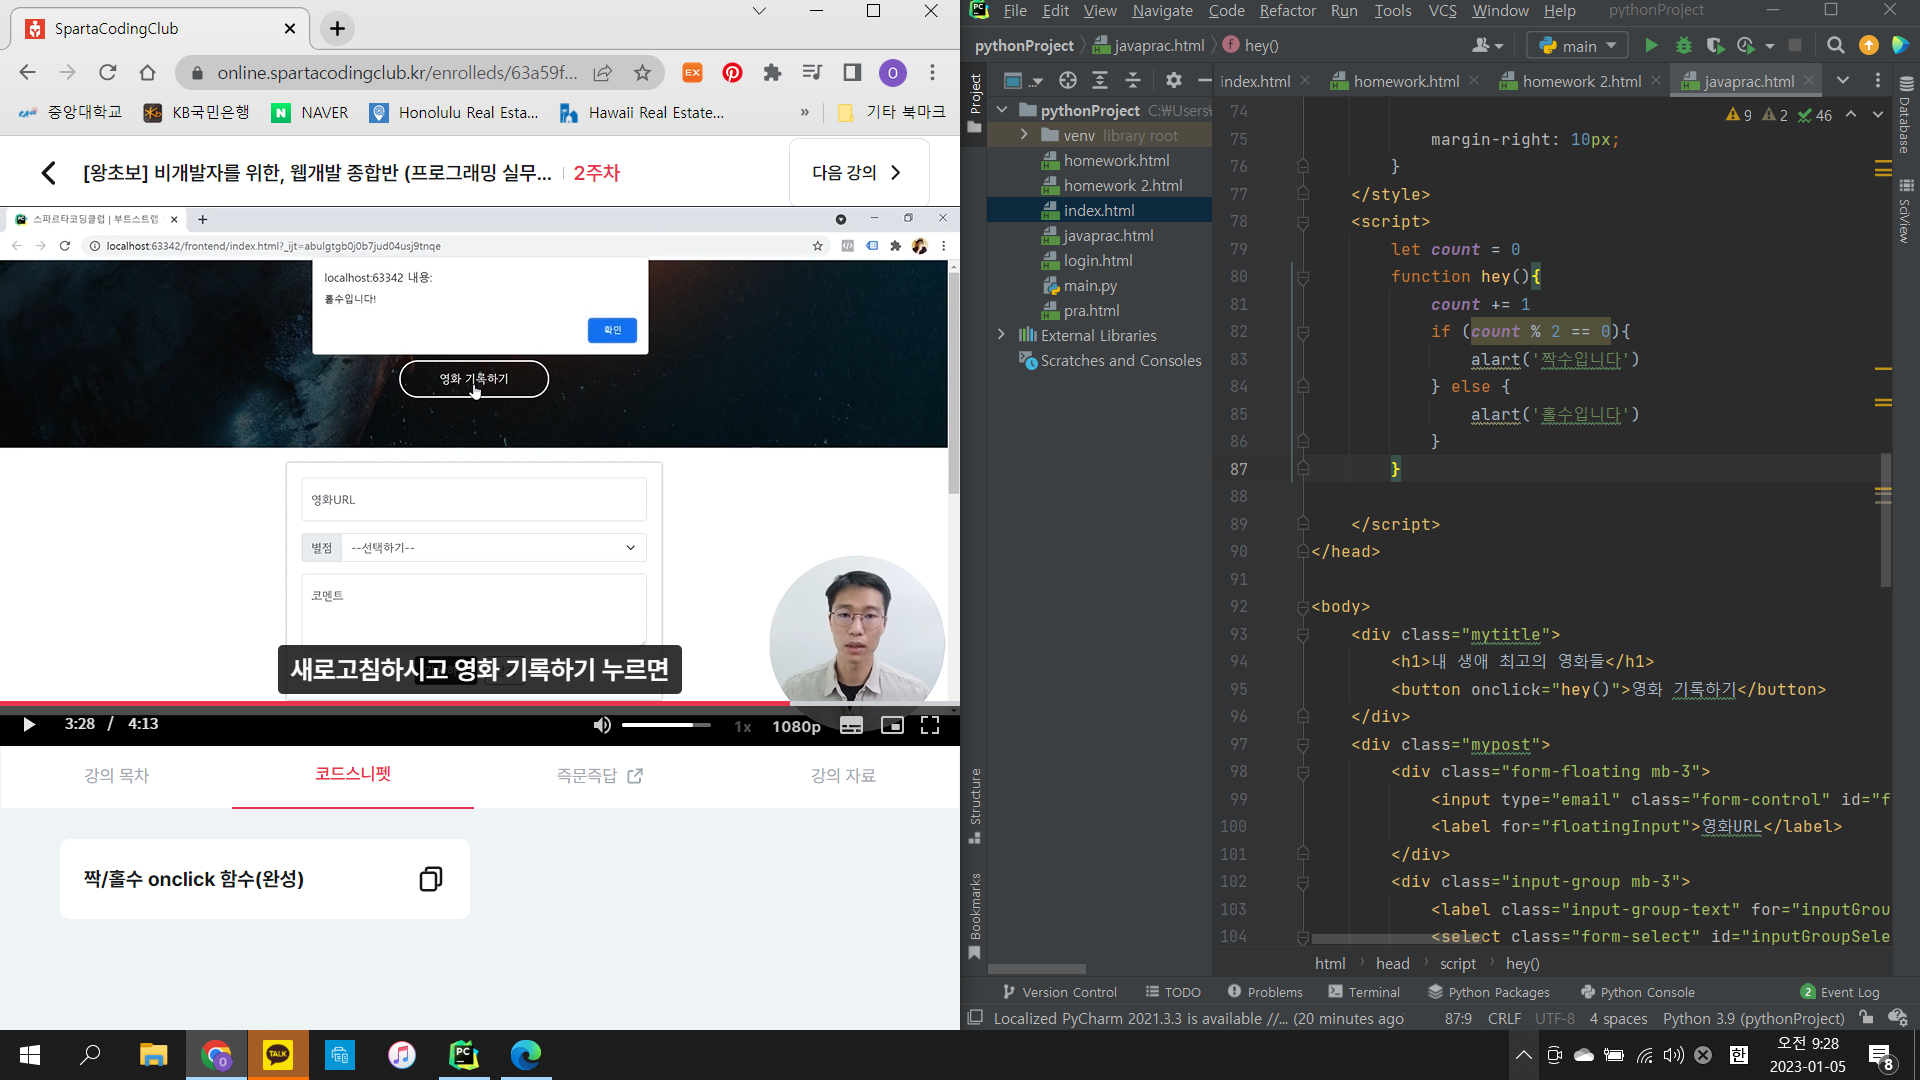Open Chrome profile avatar
Image resolution: width=1920 pixels, height=1080 pixels.
click(892, 73)
